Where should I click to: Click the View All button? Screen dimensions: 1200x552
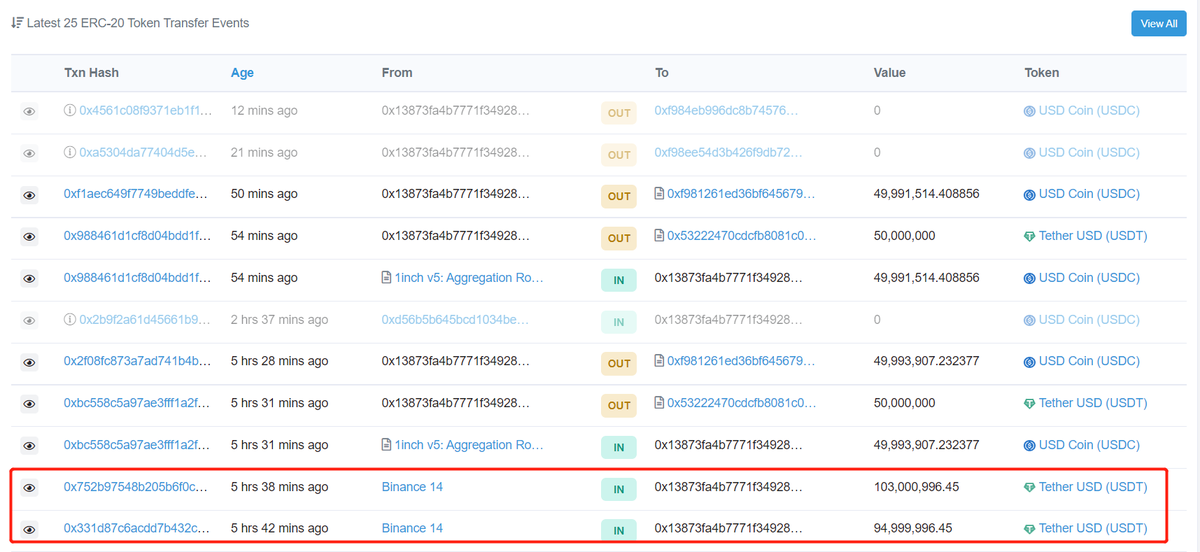[x=1159, y=23]
